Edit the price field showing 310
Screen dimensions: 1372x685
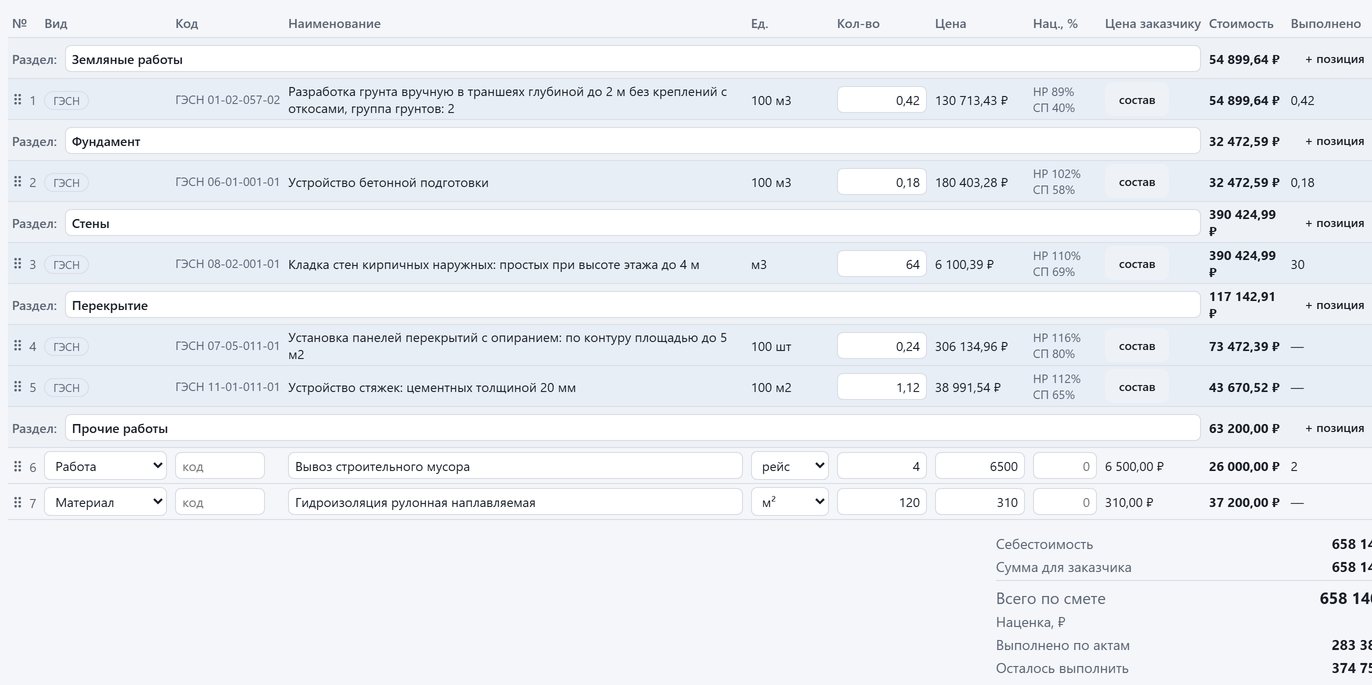click(980, 502)
